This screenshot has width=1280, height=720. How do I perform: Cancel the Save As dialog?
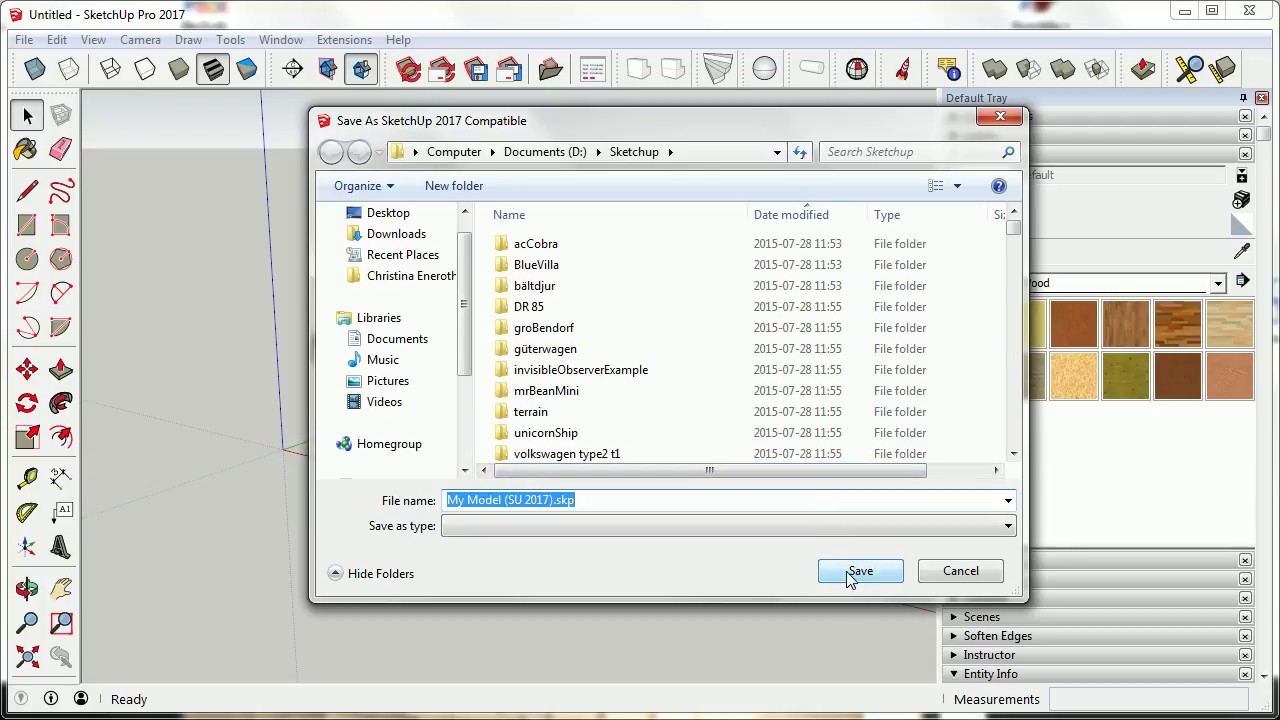click(x=960, y=571)
